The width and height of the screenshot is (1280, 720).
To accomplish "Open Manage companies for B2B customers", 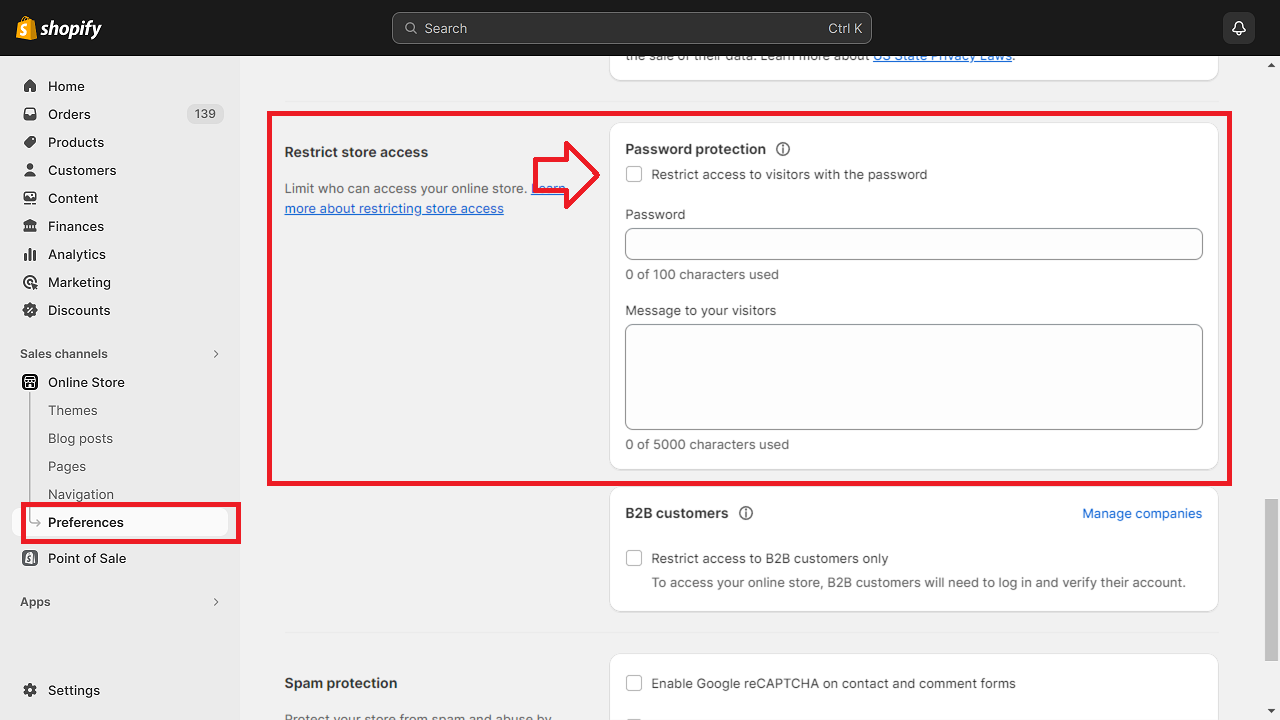I will coord(1142,513).
